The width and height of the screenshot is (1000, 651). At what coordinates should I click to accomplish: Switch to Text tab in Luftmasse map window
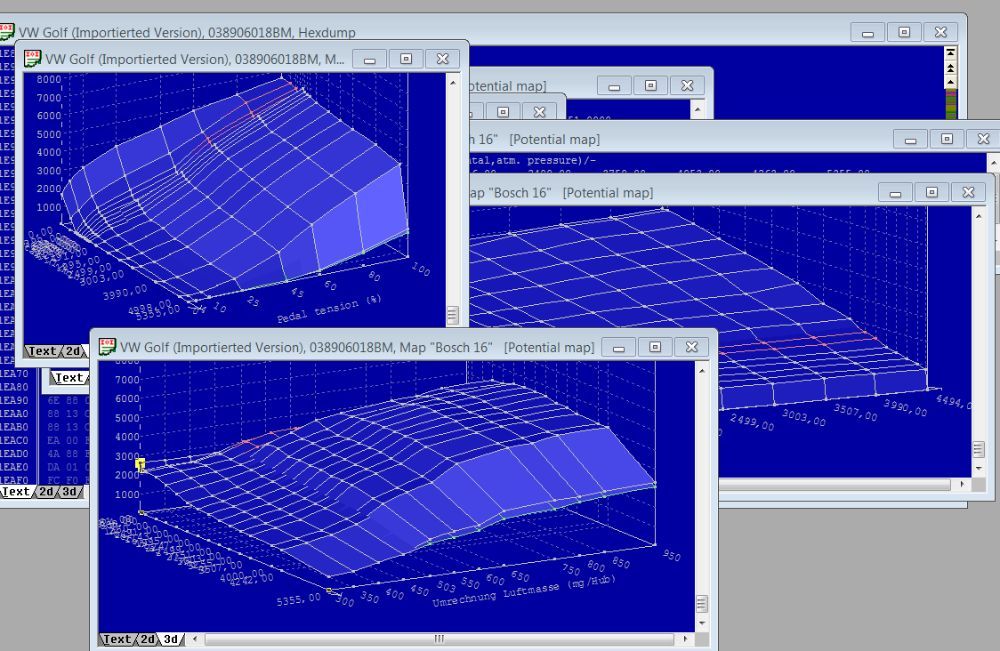pyautogui.click(x=117, y=639)
